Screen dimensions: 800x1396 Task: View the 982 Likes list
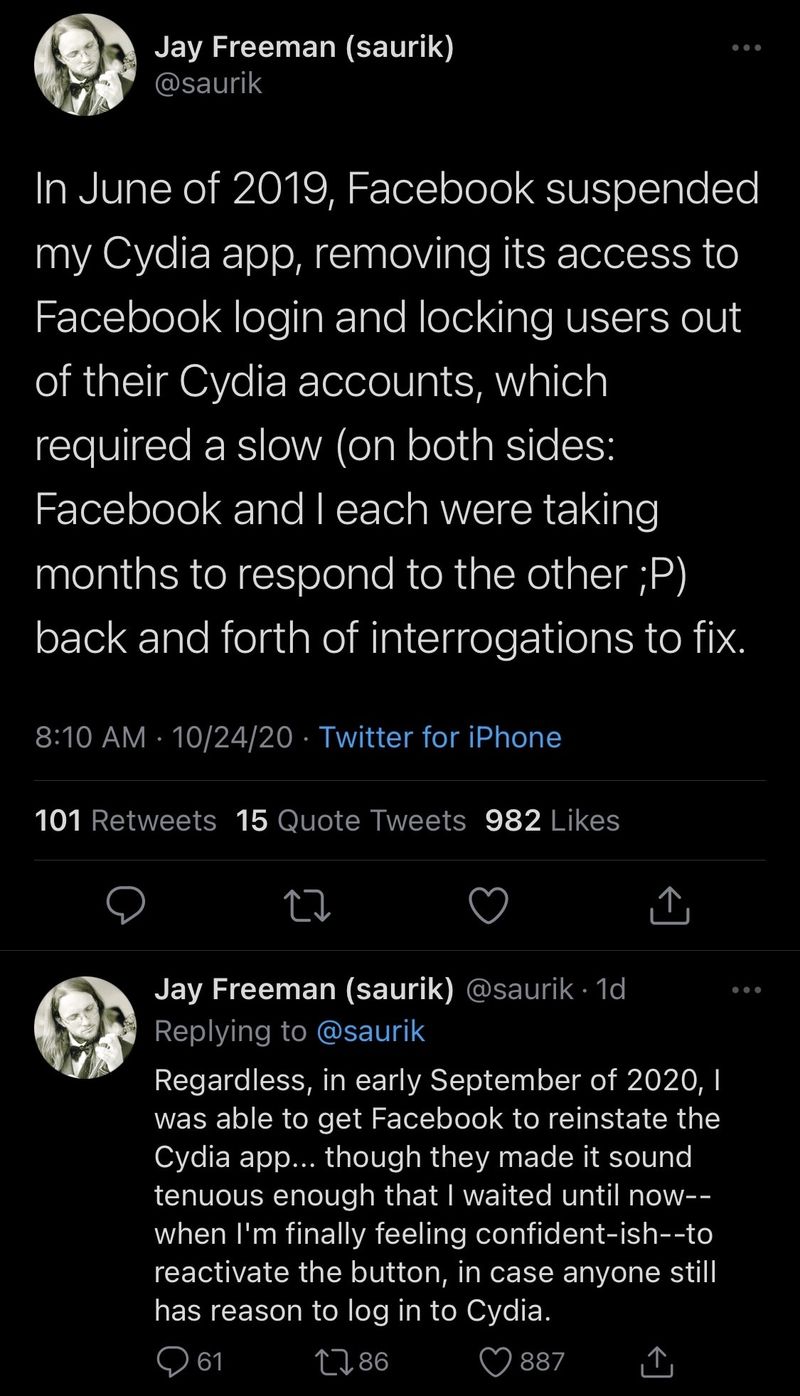(552, 821)
